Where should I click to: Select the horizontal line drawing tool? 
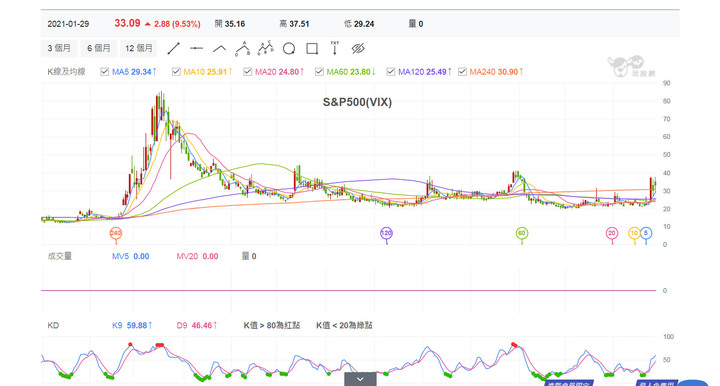197,48
